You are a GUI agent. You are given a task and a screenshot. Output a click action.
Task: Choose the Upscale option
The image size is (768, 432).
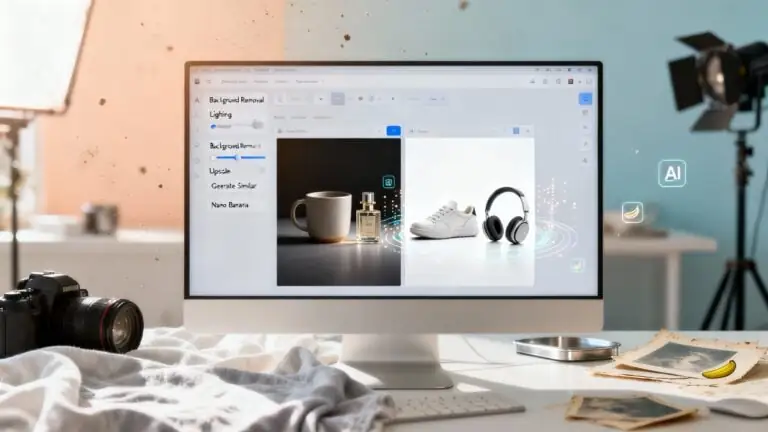tap(219, 171)
